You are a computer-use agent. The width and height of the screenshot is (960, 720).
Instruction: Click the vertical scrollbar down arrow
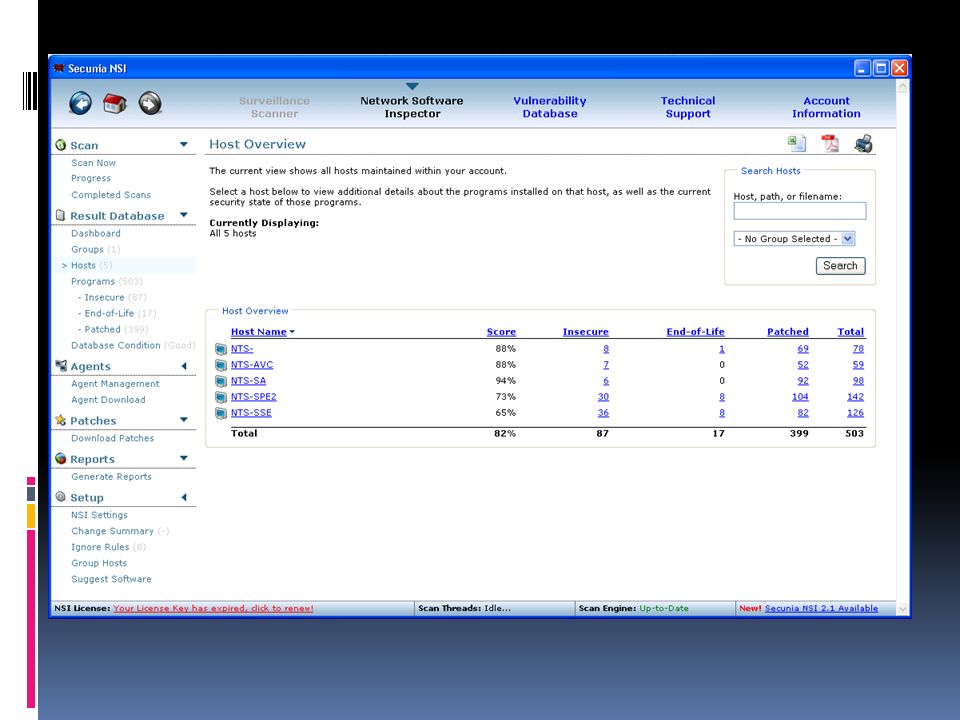(x=902, y=609)
